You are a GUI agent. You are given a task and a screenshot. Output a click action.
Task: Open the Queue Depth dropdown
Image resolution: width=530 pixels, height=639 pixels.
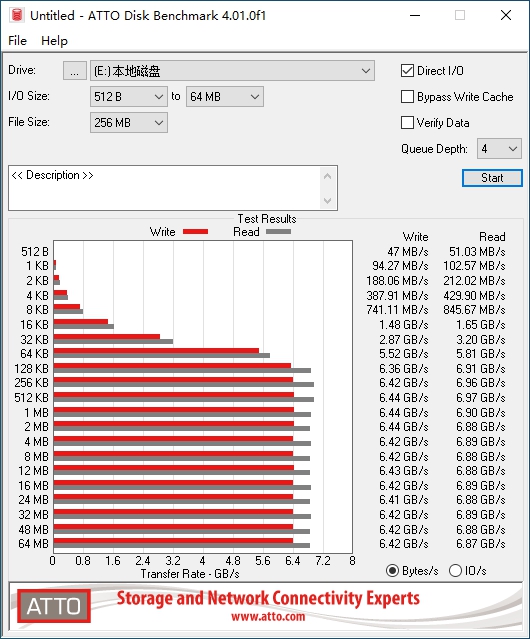pyautogui.click(x=499, y=149)
